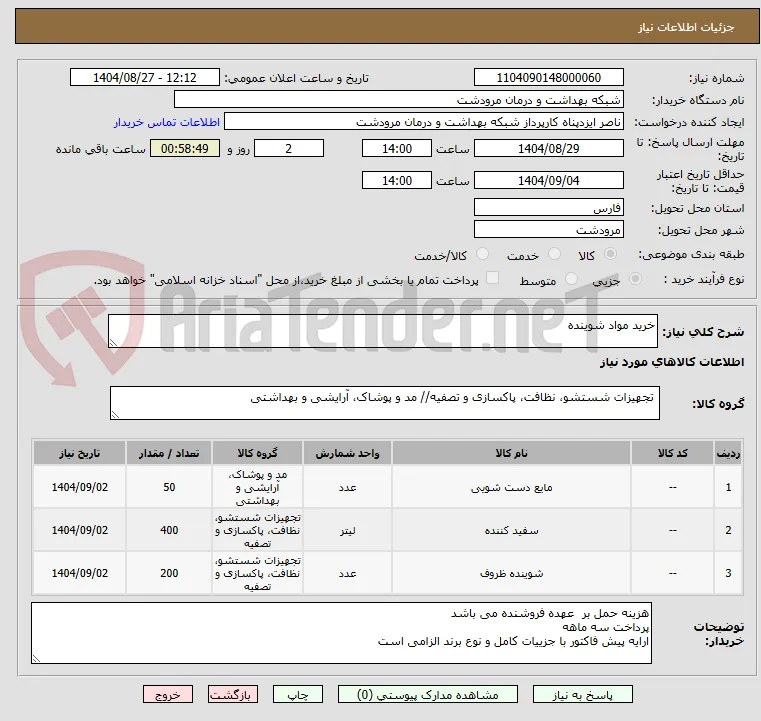Click the مشاهده مدارک پیوستی button
Screen dimensions: 761x721
pos(428,695)
